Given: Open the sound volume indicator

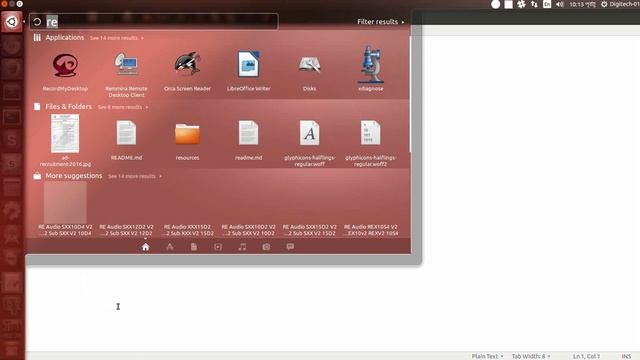Looking at the screenshot, I should pyautogui.click(x=560, y=4).
